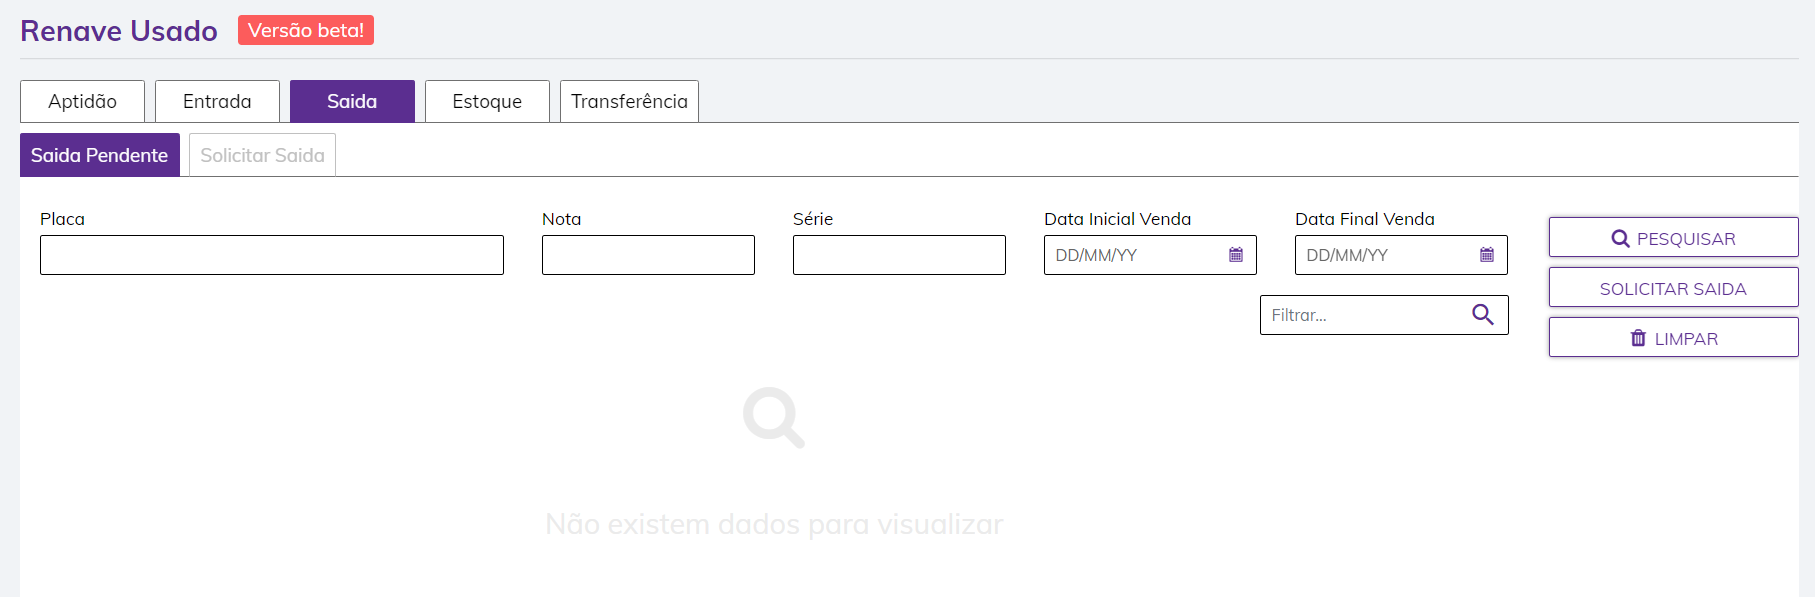Viewport: 1815px width, 597px height.
Task: Select the Série text field
Action: coord(899,255)
